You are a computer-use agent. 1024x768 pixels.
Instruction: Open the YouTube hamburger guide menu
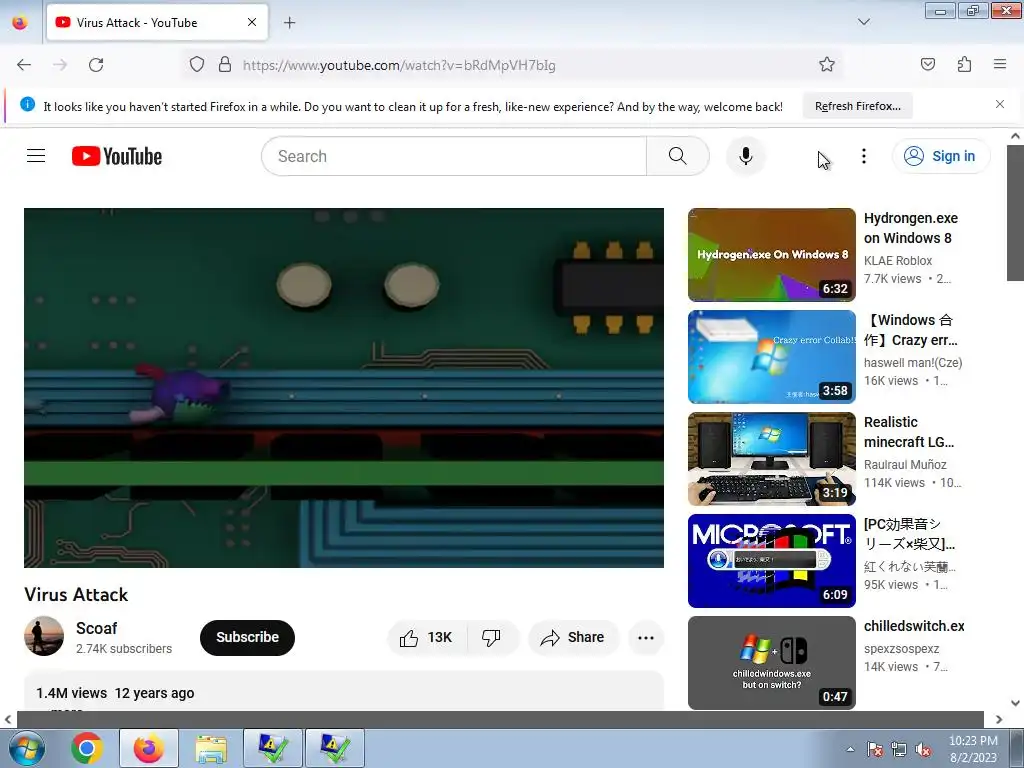pos(36,156)
